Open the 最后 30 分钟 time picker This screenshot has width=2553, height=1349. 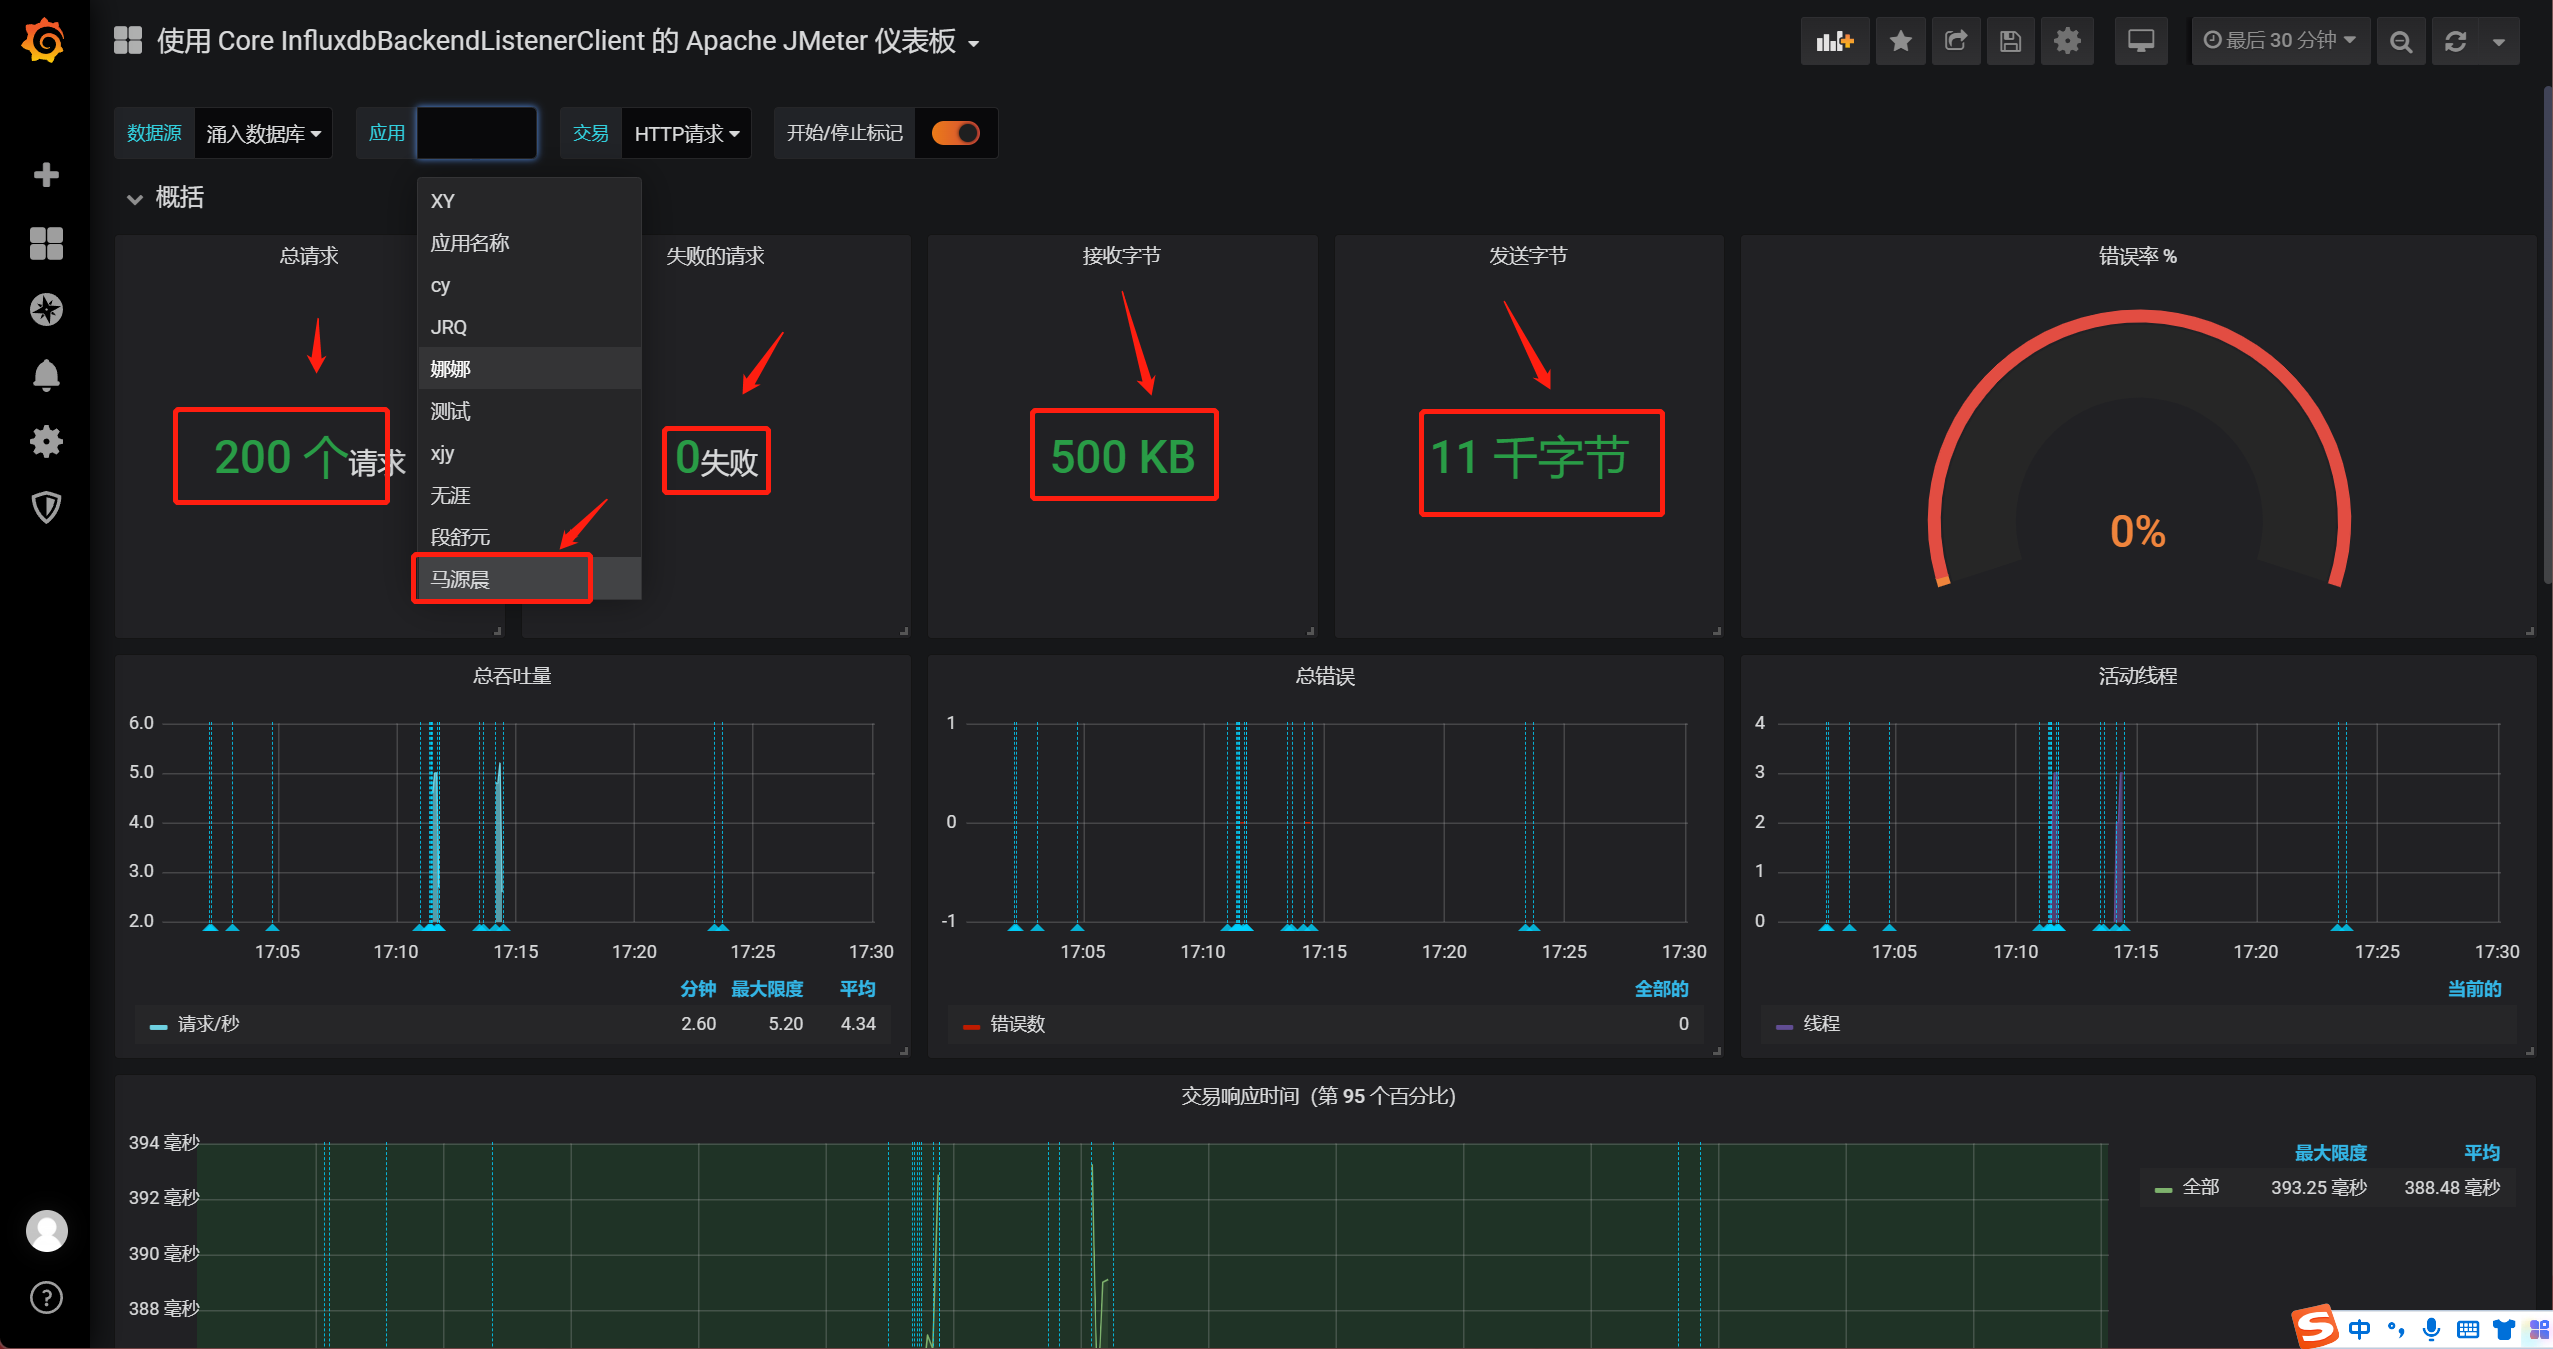(x=2280, y=41)
